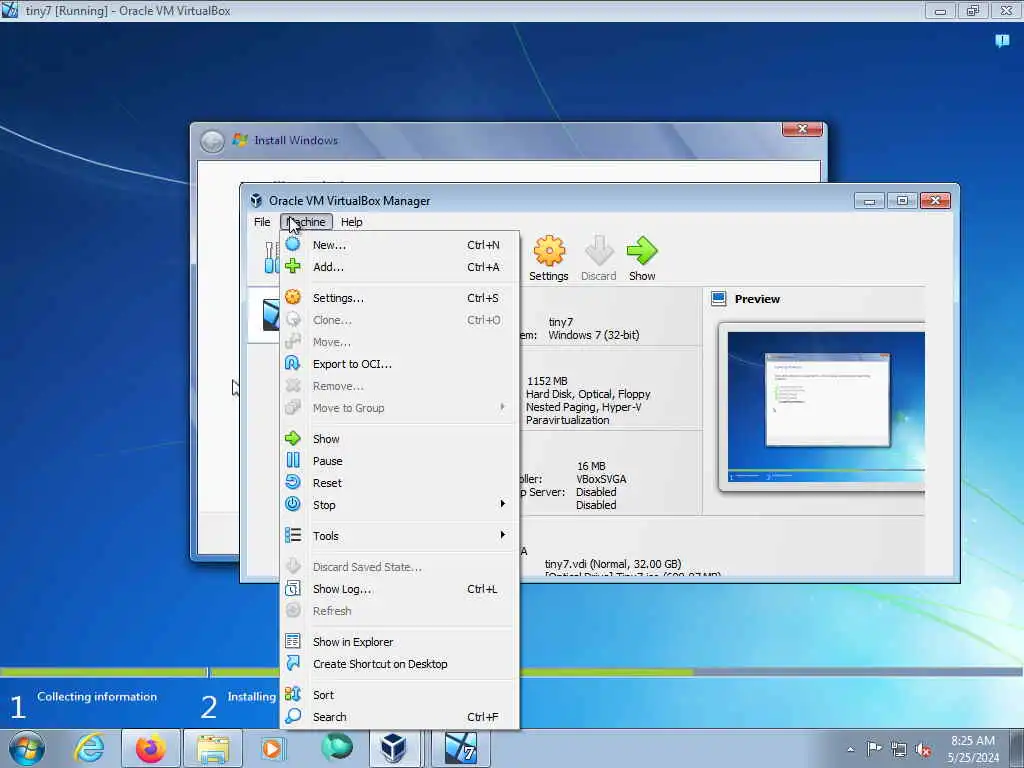Choose New... from Machine menu
Viewport: 1024px width, 768px height.
[x=400, y=245]
